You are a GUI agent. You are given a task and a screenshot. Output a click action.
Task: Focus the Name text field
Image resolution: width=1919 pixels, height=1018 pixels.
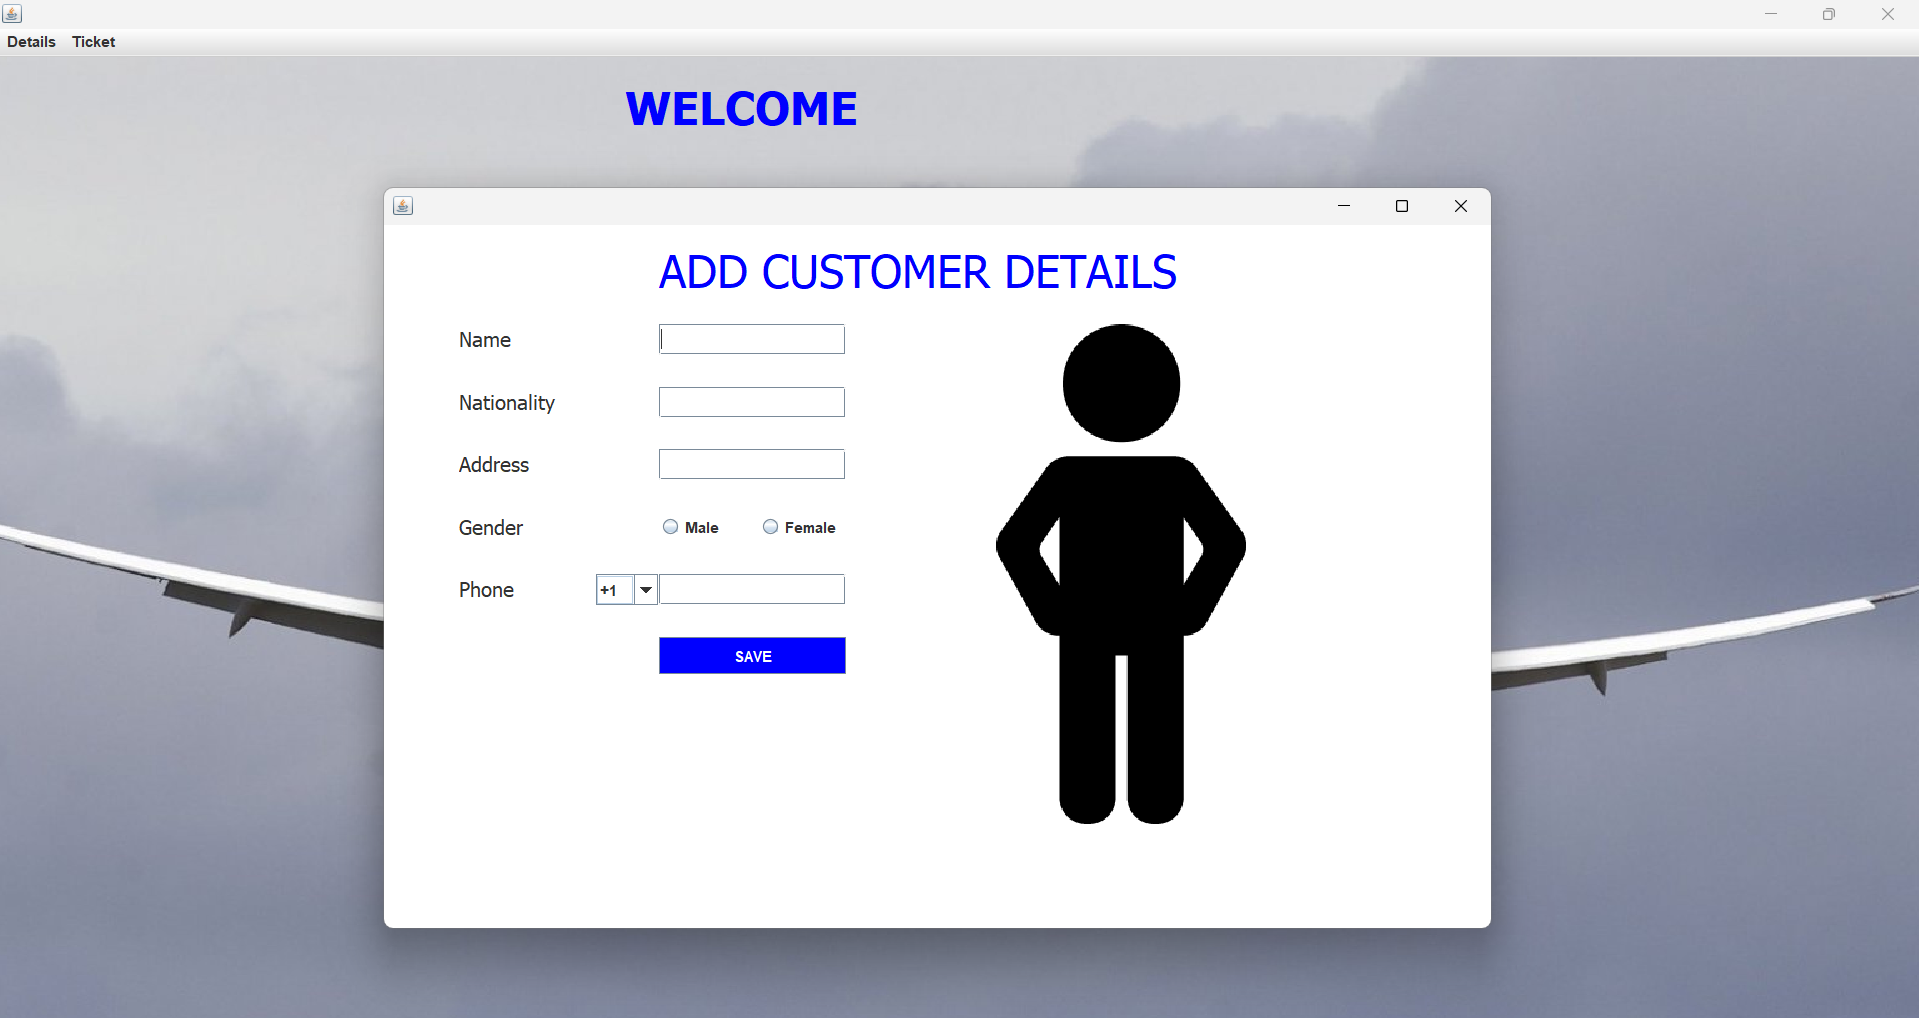[752, 339]
